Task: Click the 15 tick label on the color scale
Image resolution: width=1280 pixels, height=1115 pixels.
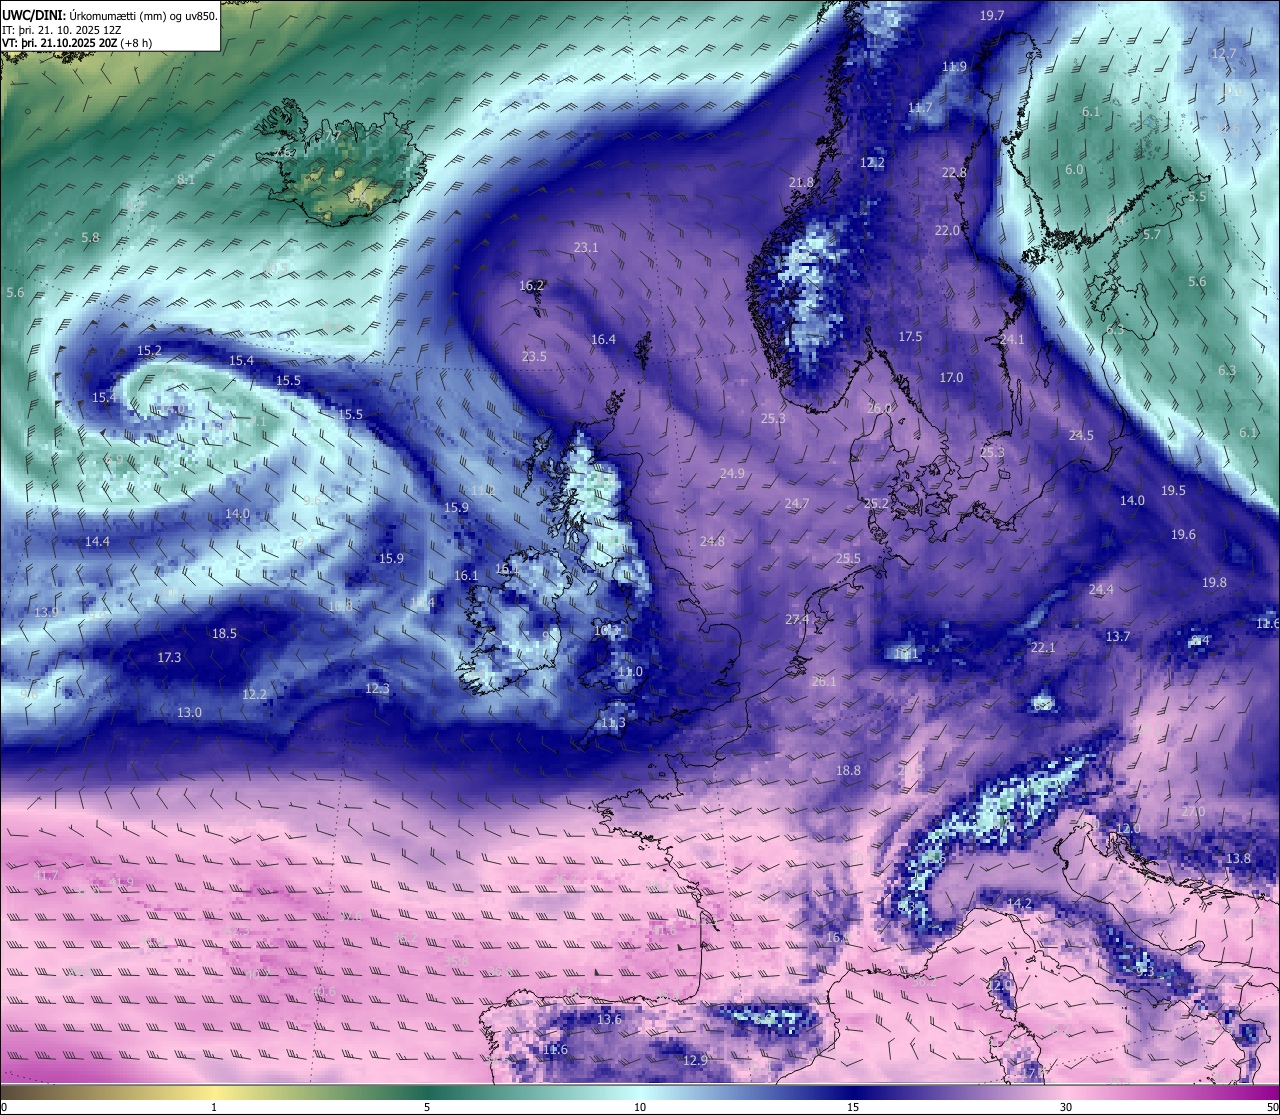Action: 853,1107
